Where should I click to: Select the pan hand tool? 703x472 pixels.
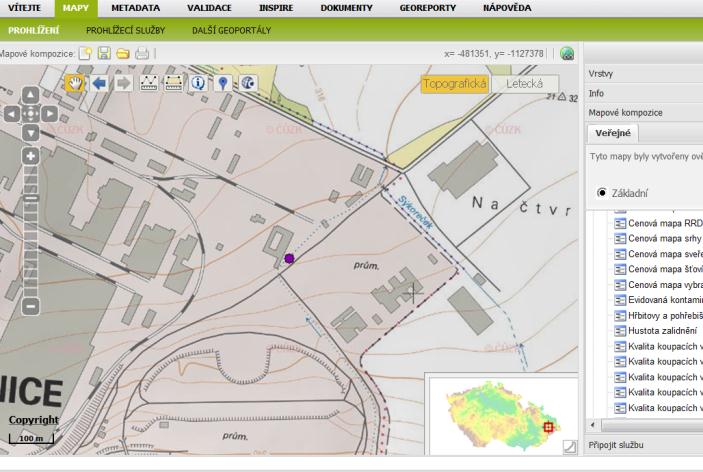tap(75, 83)
